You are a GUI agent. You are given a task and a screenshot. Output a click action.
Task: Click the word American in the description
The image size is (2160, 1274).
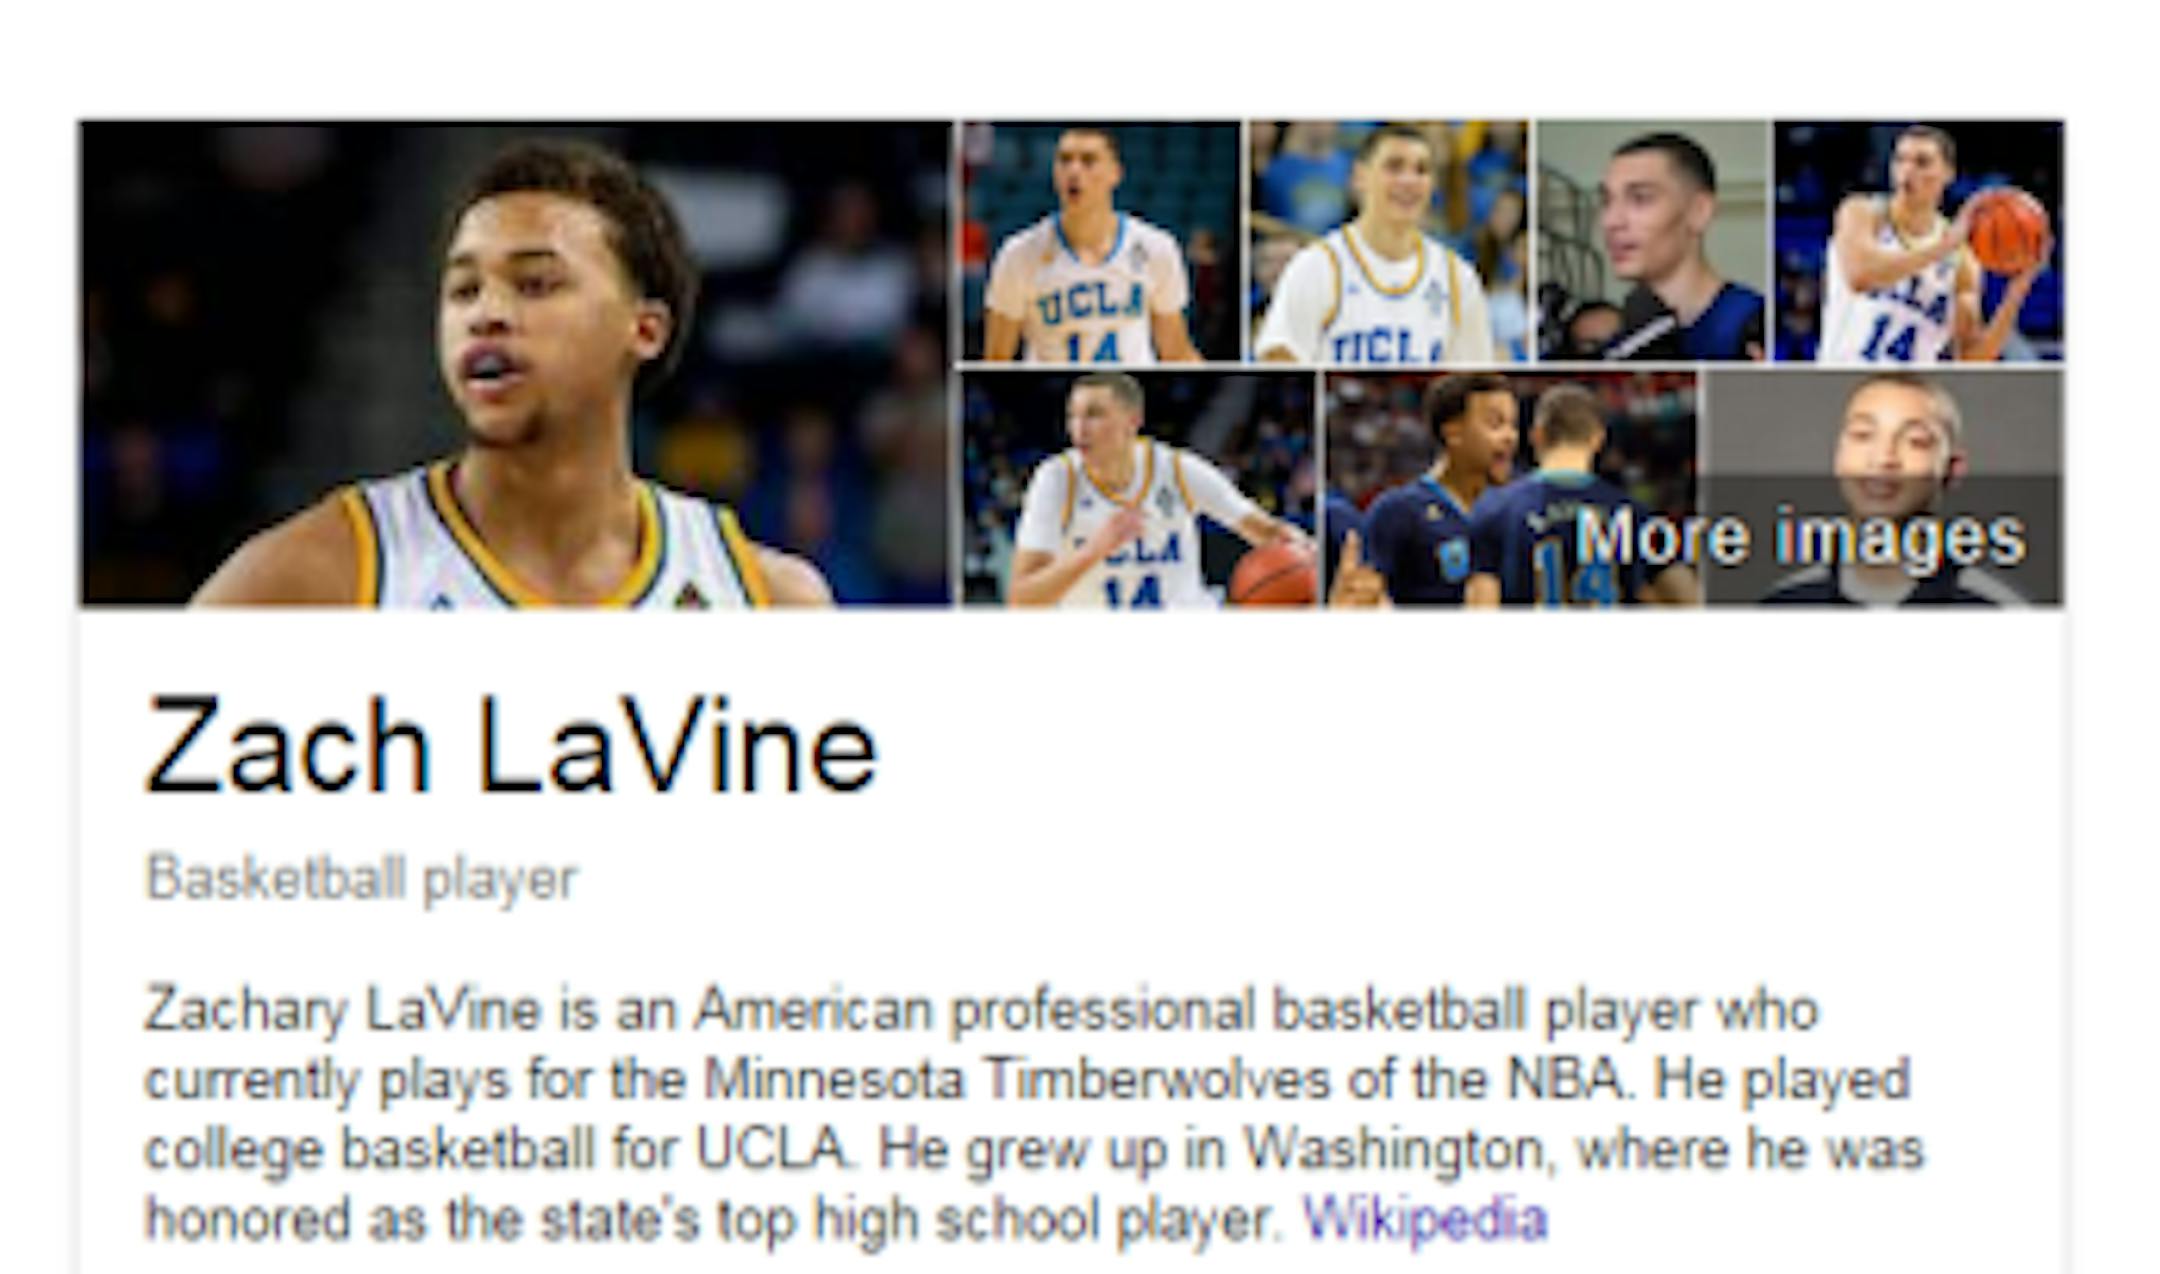tap(813, 1009)
